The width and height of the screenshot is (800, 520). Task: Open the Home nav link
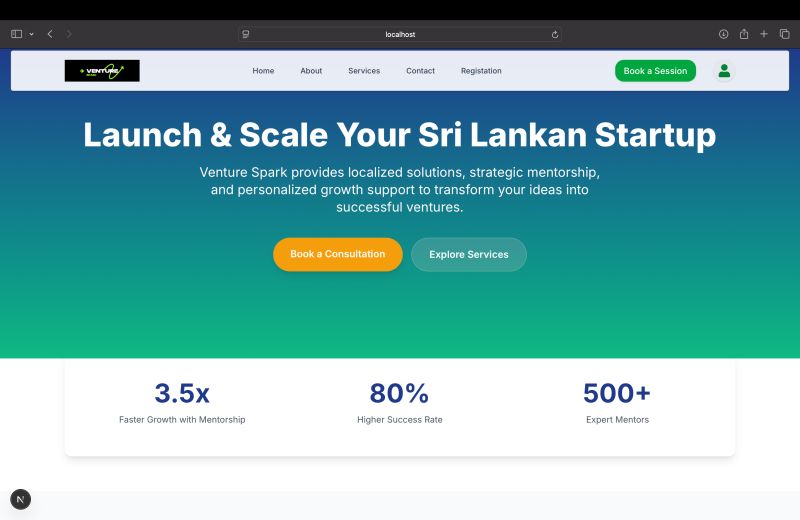[x=263, y=71]
